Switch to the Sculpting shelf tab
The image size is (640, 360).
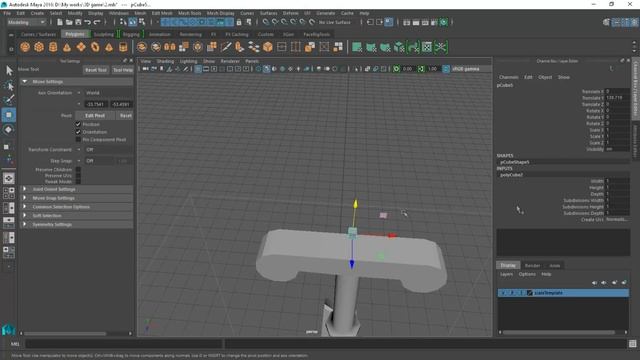pos(104,34)
